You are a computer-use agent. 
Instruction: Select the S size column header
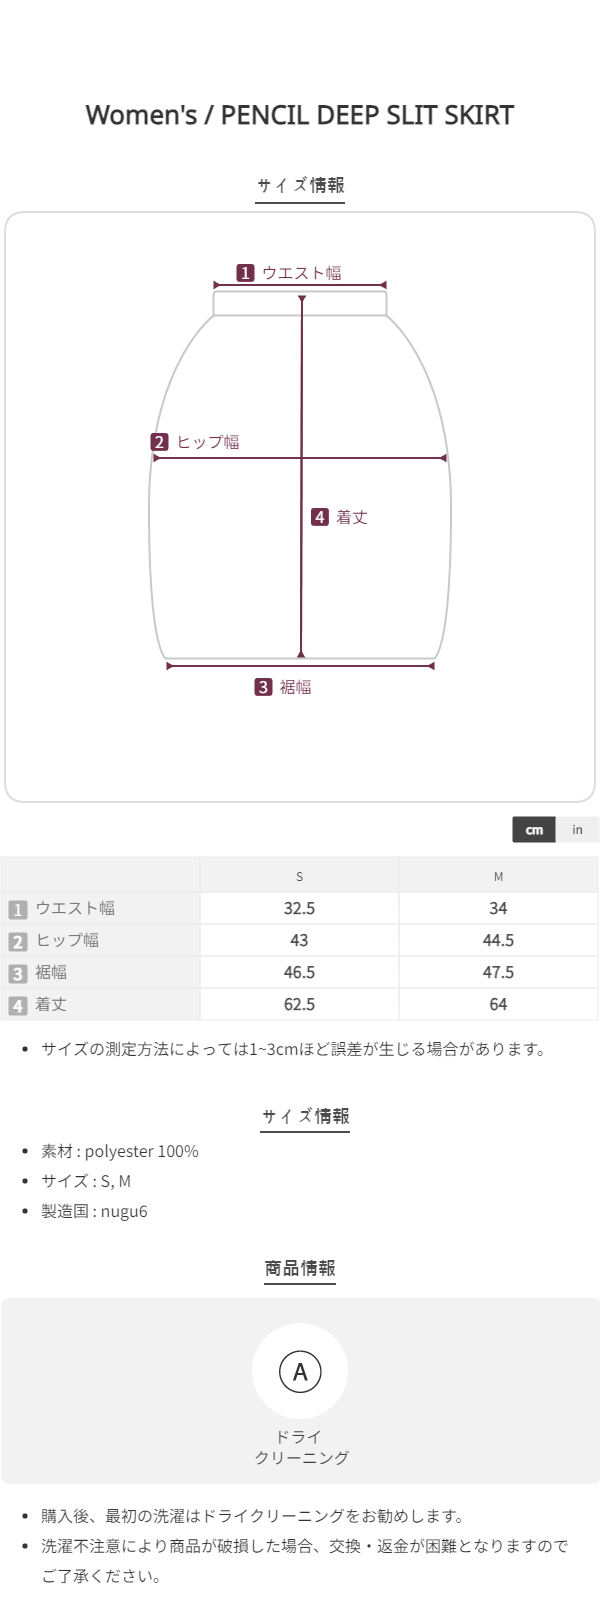299,876
